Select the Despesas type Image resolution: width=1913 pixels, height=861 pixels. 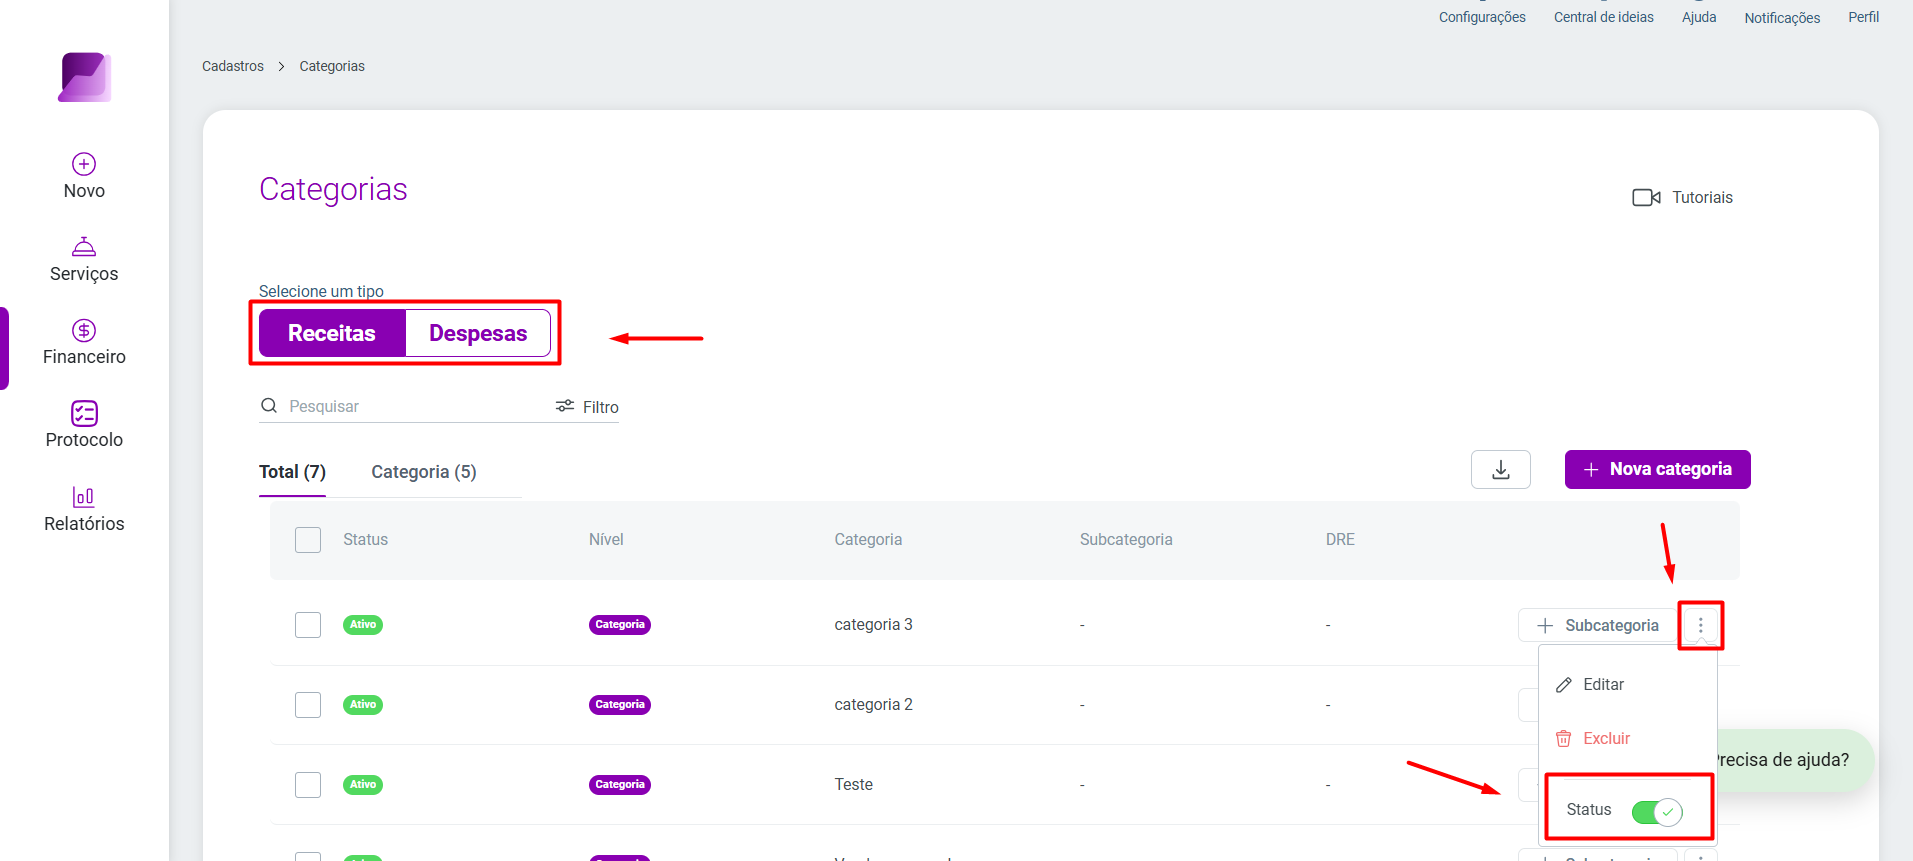[478, 333]
